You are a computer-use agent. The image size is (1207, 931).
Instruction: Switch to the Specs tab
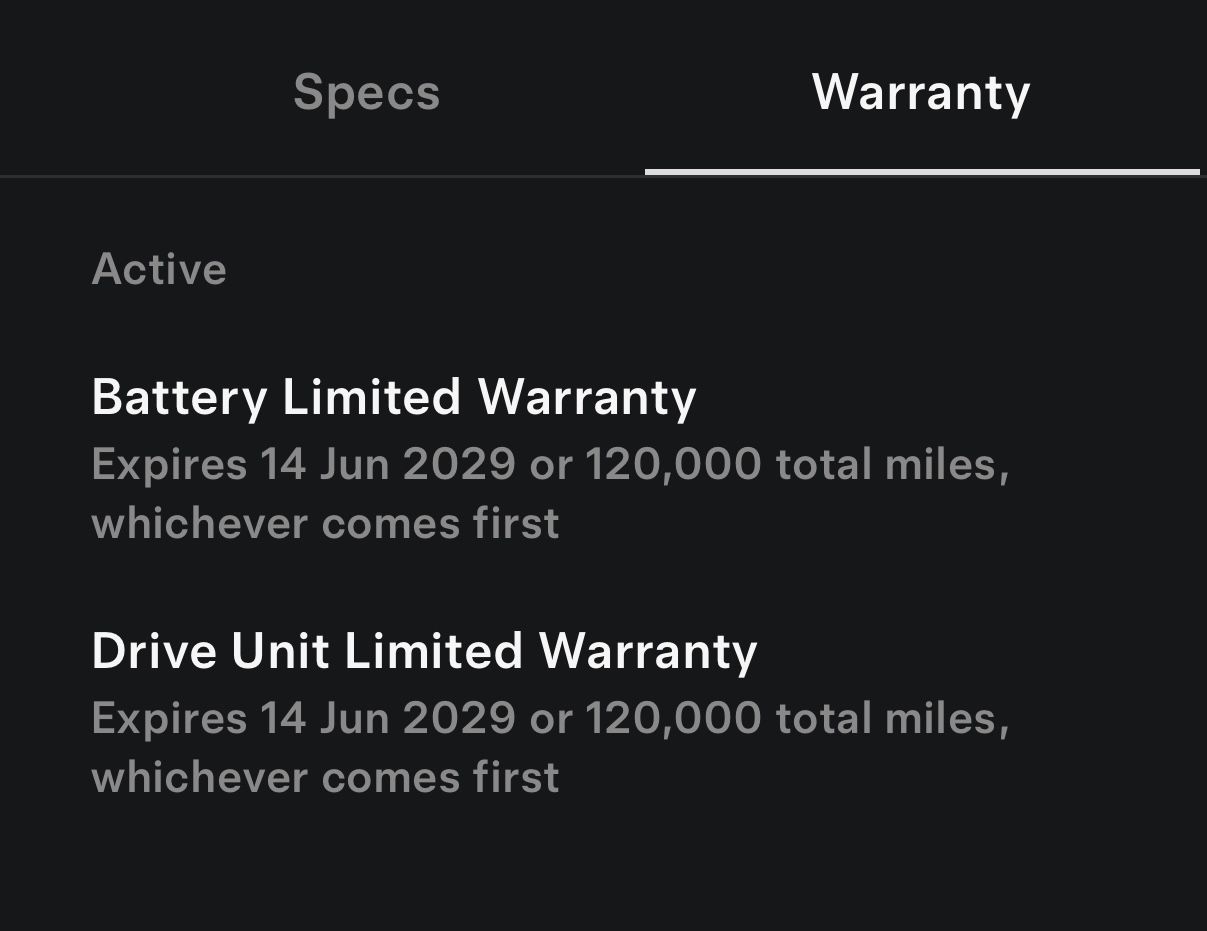coord(366,93)
